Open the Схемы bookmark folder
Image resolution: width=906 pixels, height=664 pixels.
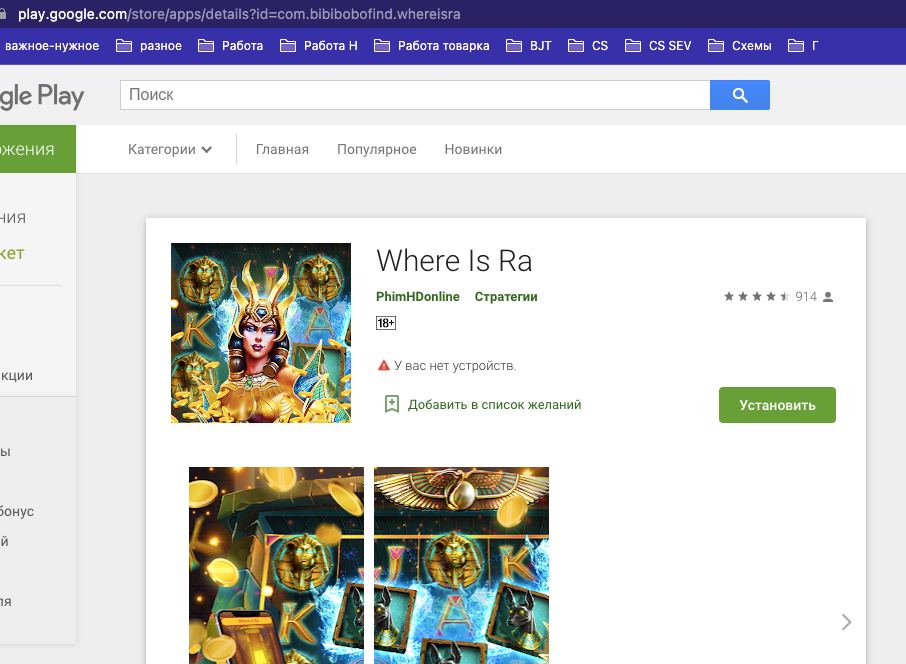coord(740,46)
